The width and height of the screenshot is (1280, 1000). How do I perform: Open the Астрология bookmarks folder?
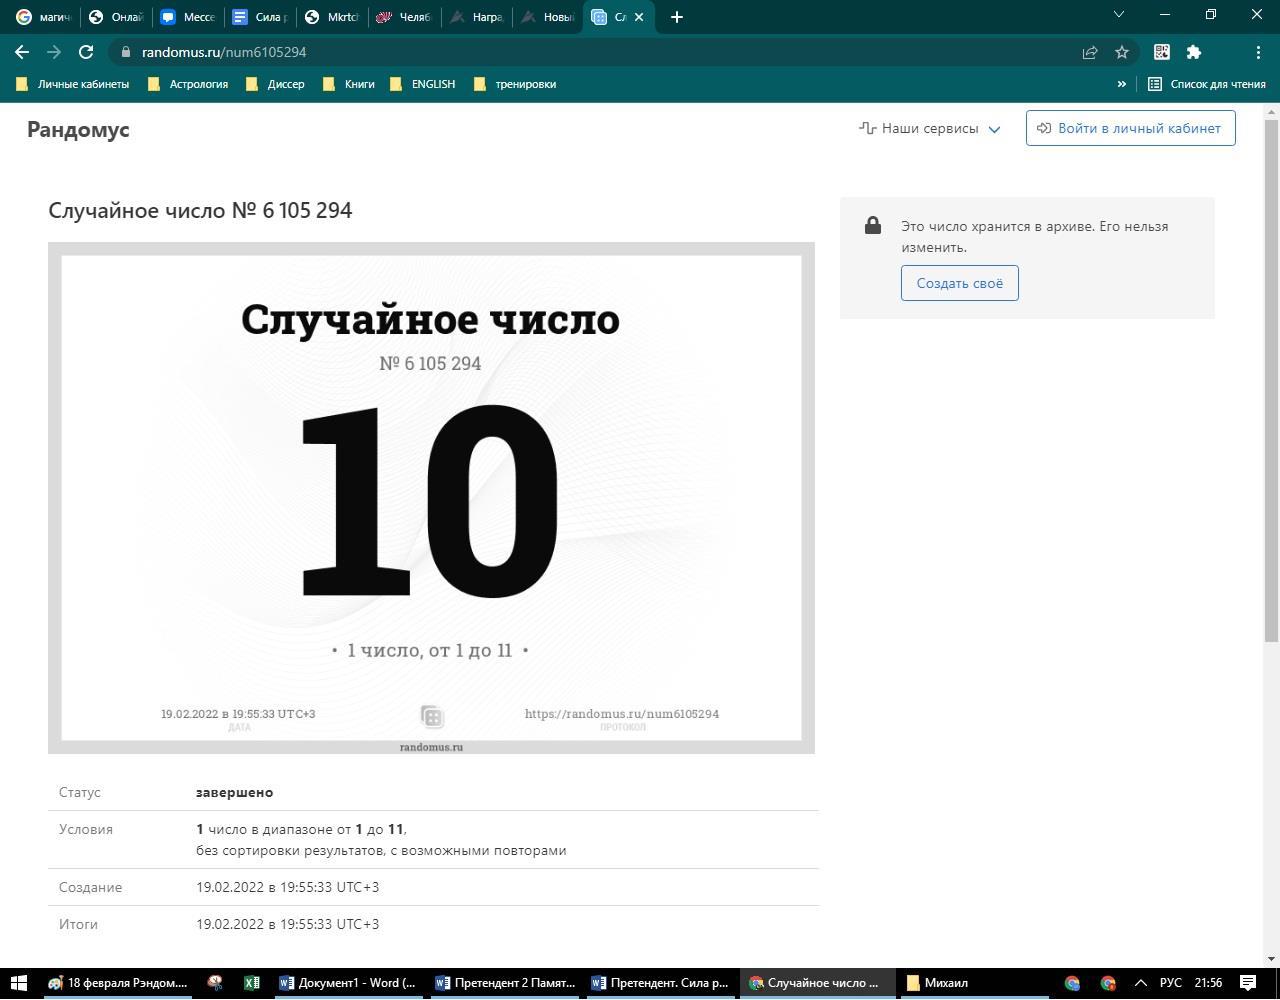tap(188, 84)
